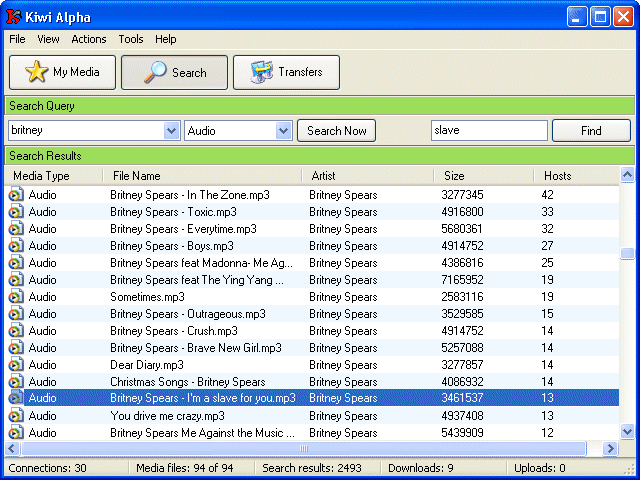The height and width of the screenshot is (480, 640).
Task: Click the audio icon beside Boys.mp3
Action: pos(16,246)
